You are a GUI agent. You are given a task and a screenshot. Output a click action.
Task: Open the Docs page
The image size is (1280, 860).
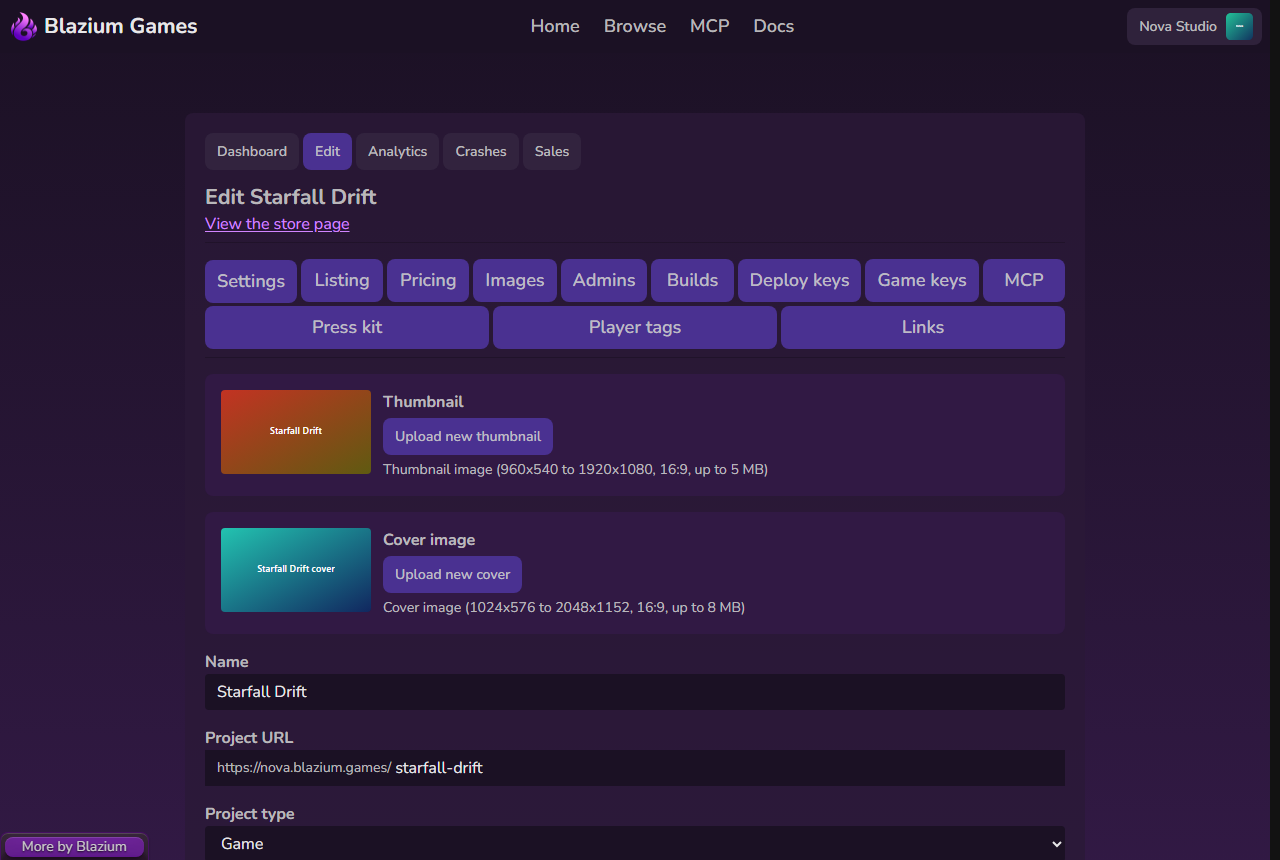click(774, 26)
